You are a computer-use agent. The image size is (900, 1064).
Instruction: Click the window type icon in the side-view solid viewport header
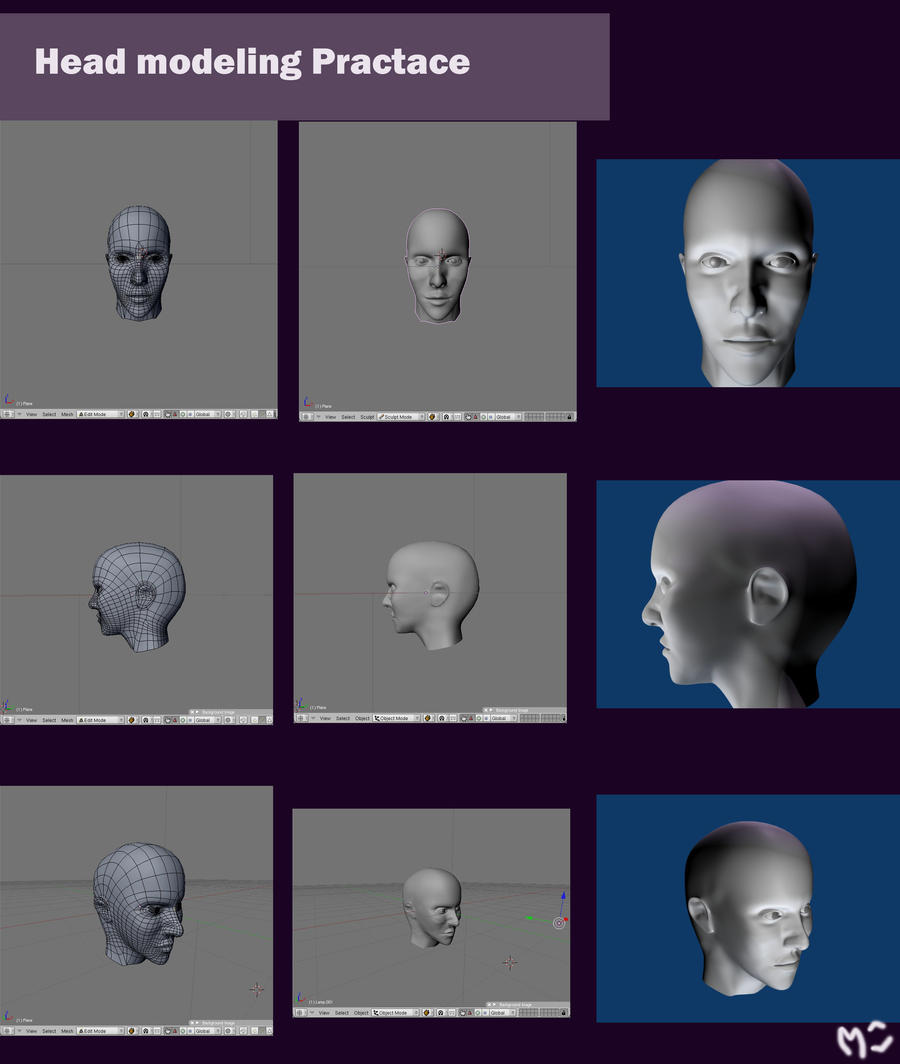click(x=301, y=718)
